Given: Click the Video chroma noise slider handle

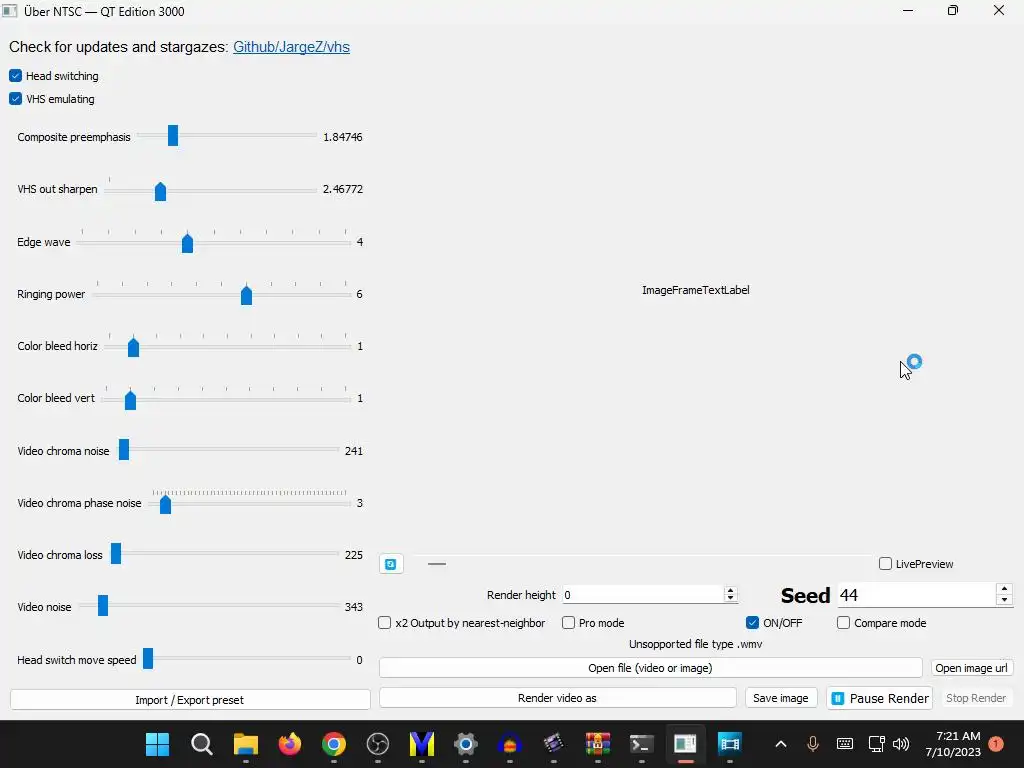Looking at the screenshot, I should point(123,449).
